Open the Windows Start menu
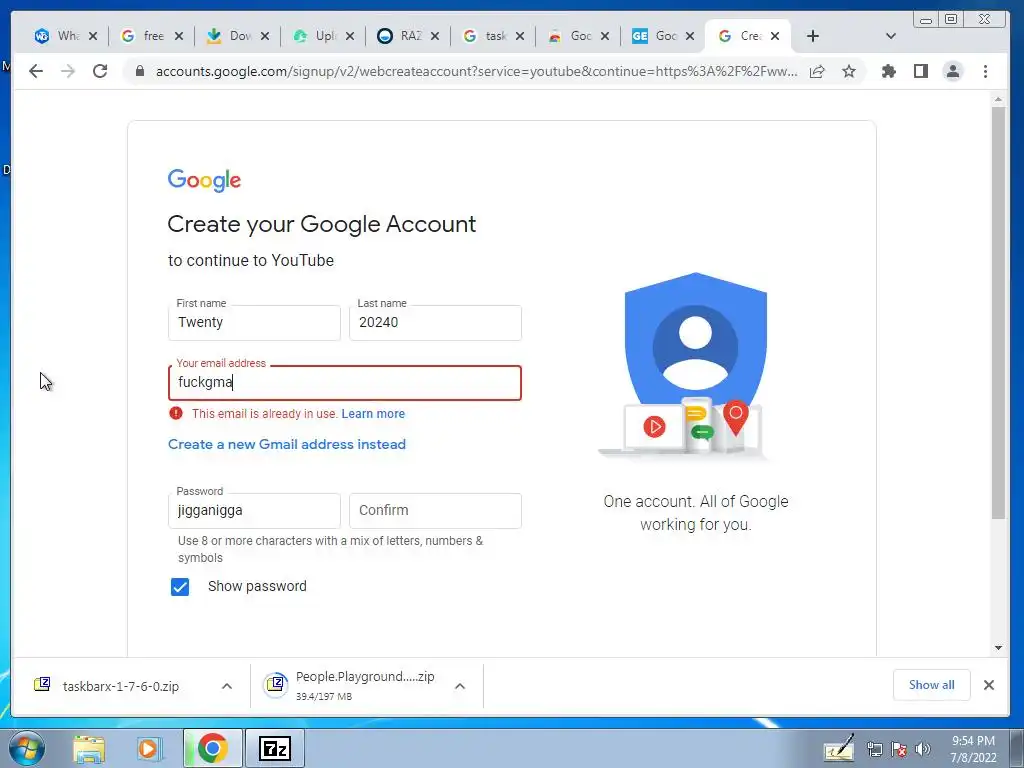Viewport: 1024px width, 768px height. tap(26, 748)
